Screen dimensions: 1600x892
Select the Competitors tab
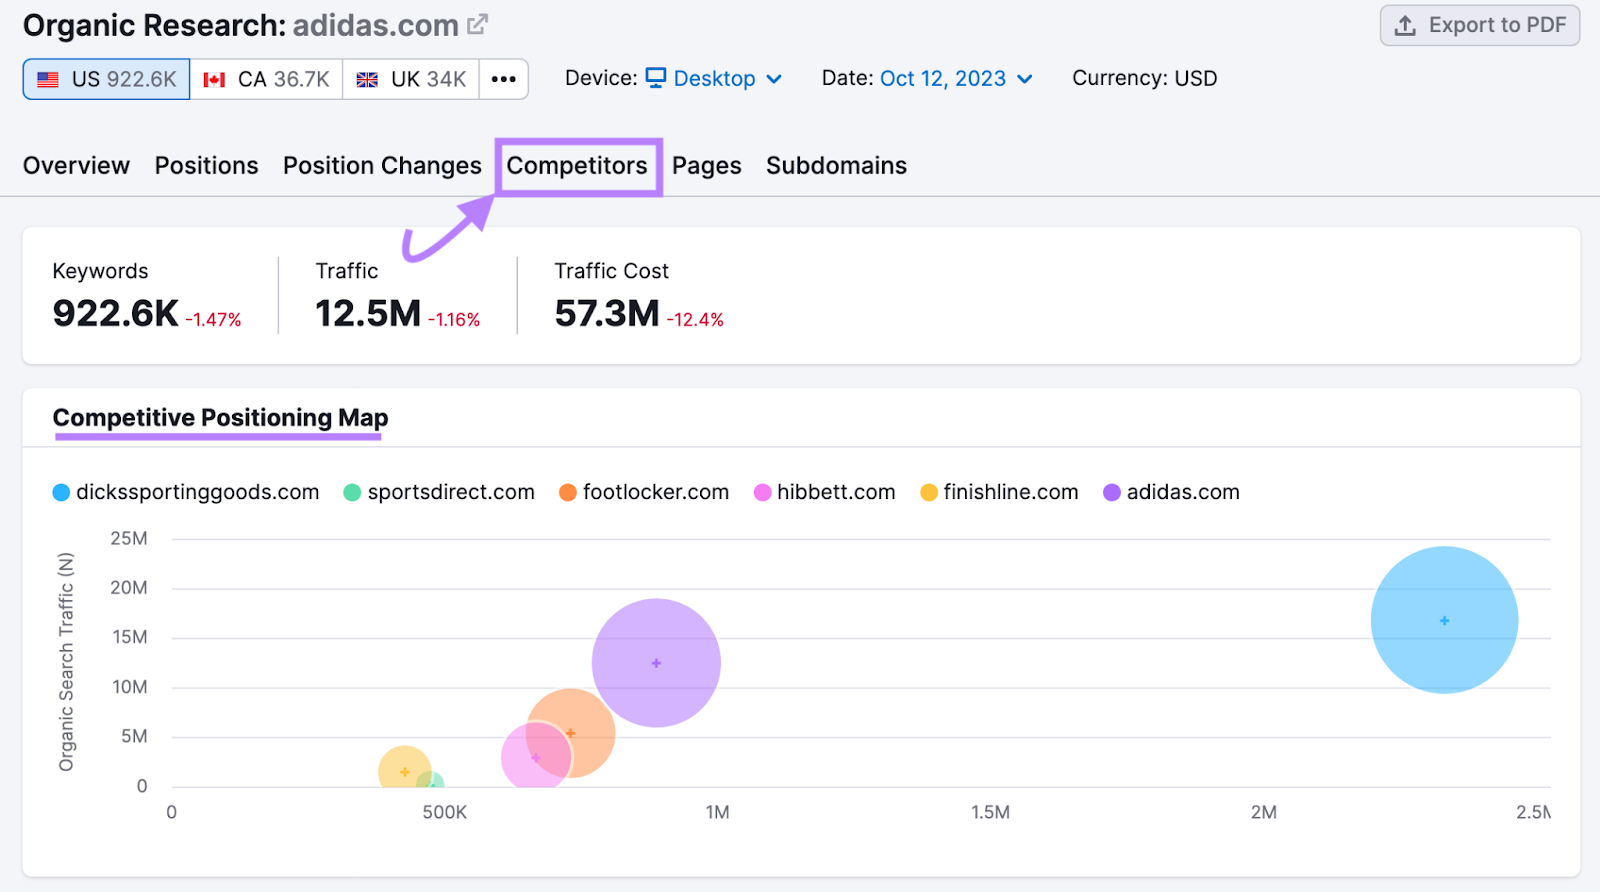(x=577, y=166)
